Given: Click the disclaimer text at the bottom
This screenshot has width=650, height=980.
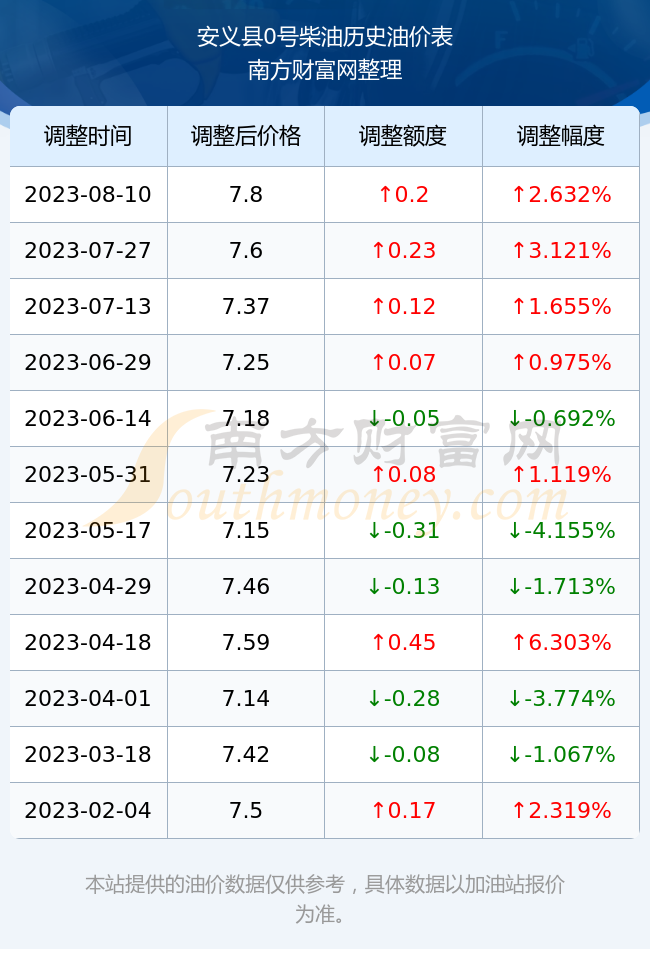Looking at the screenshot, I should (x=325, y=899).
